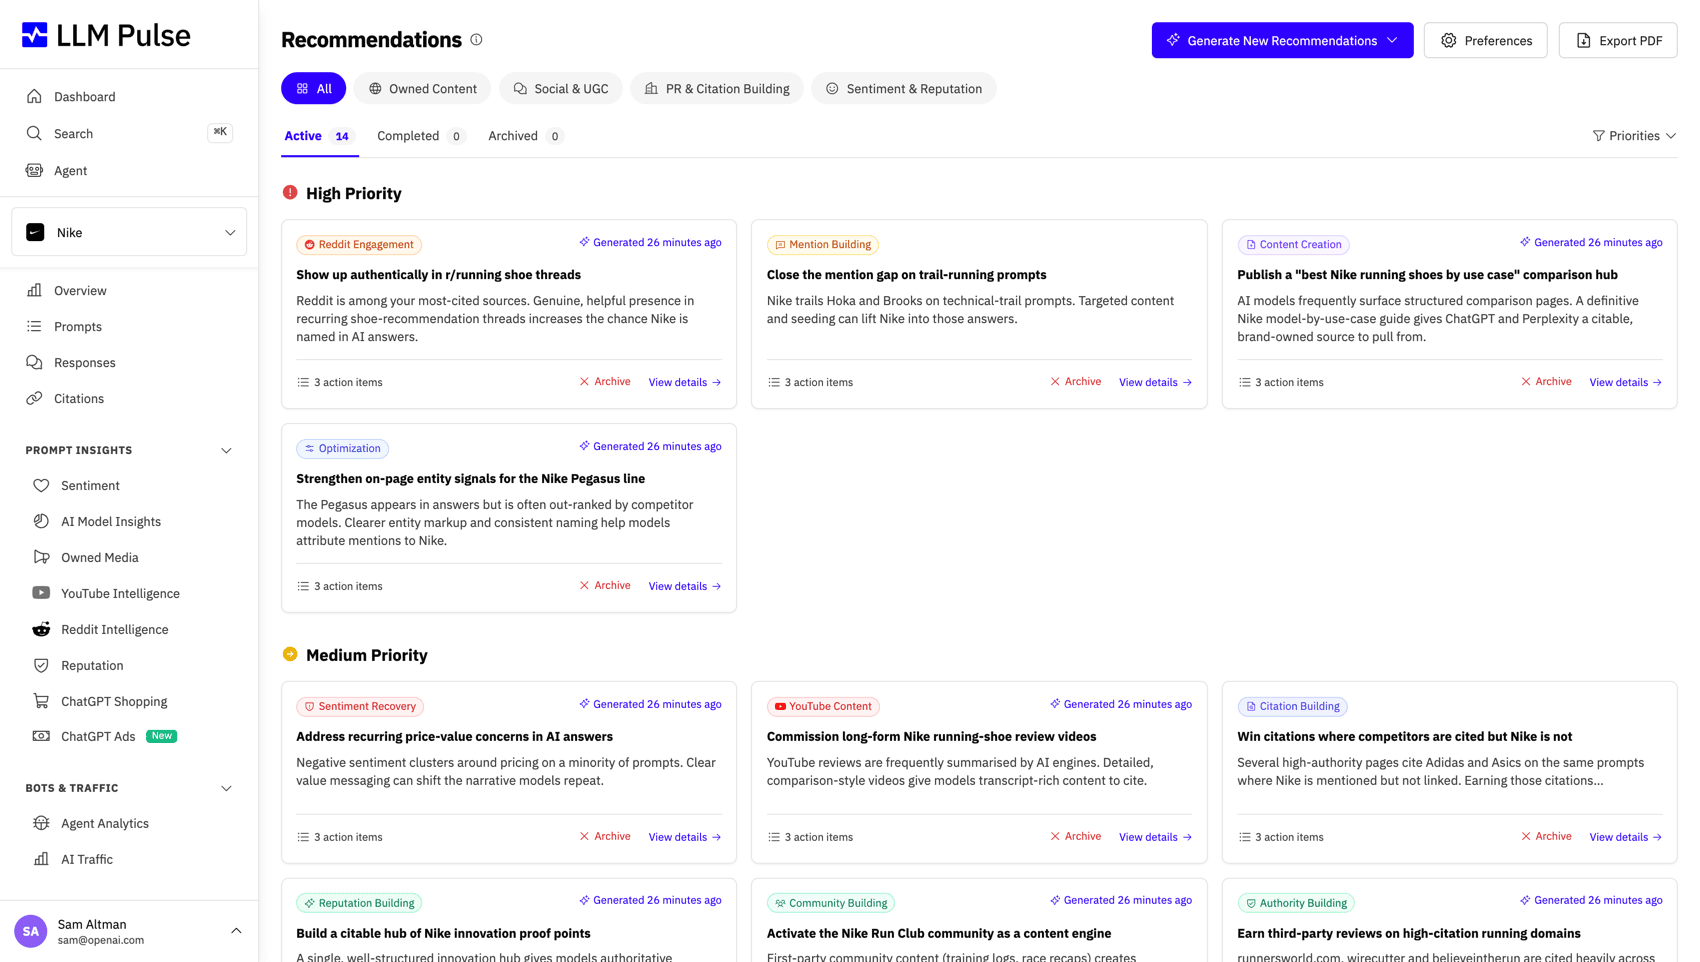
Task: Open YouTube Intelligence play icon
Action: tap(41, 594)
